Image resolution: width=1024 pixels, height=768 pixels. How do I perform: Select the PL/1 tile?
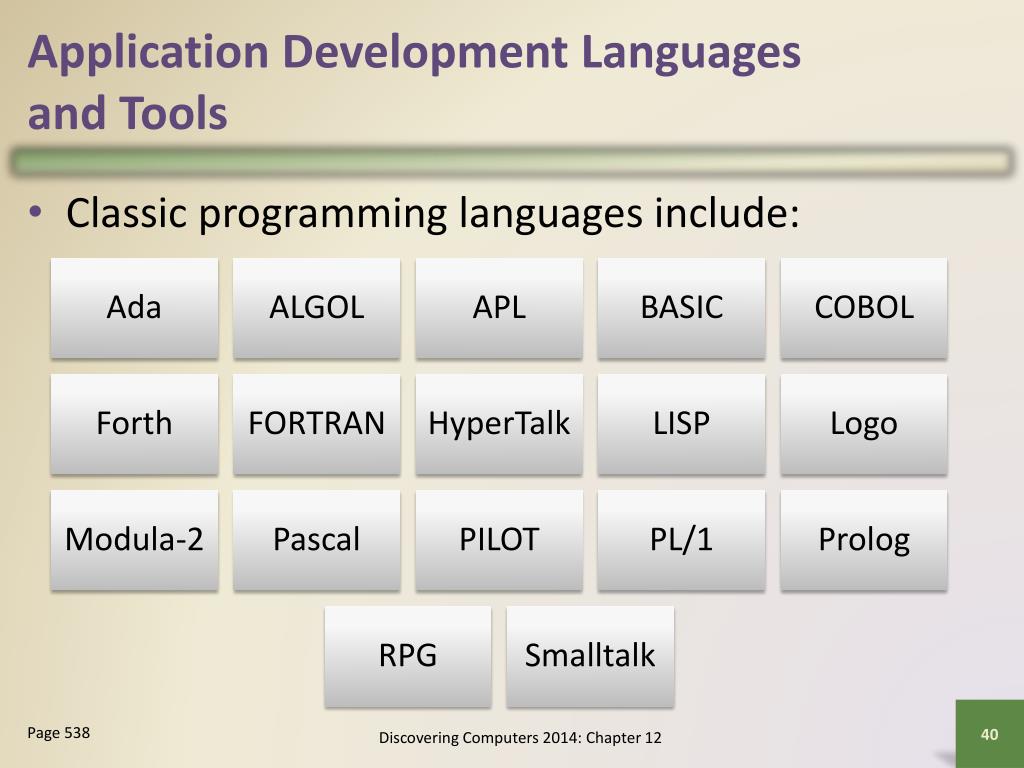coord(681,540)
